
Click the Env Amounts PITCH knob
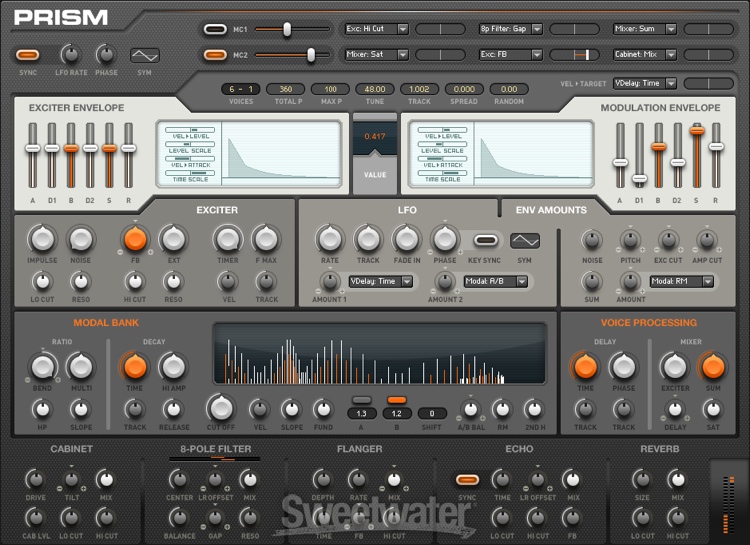(630, 240)
